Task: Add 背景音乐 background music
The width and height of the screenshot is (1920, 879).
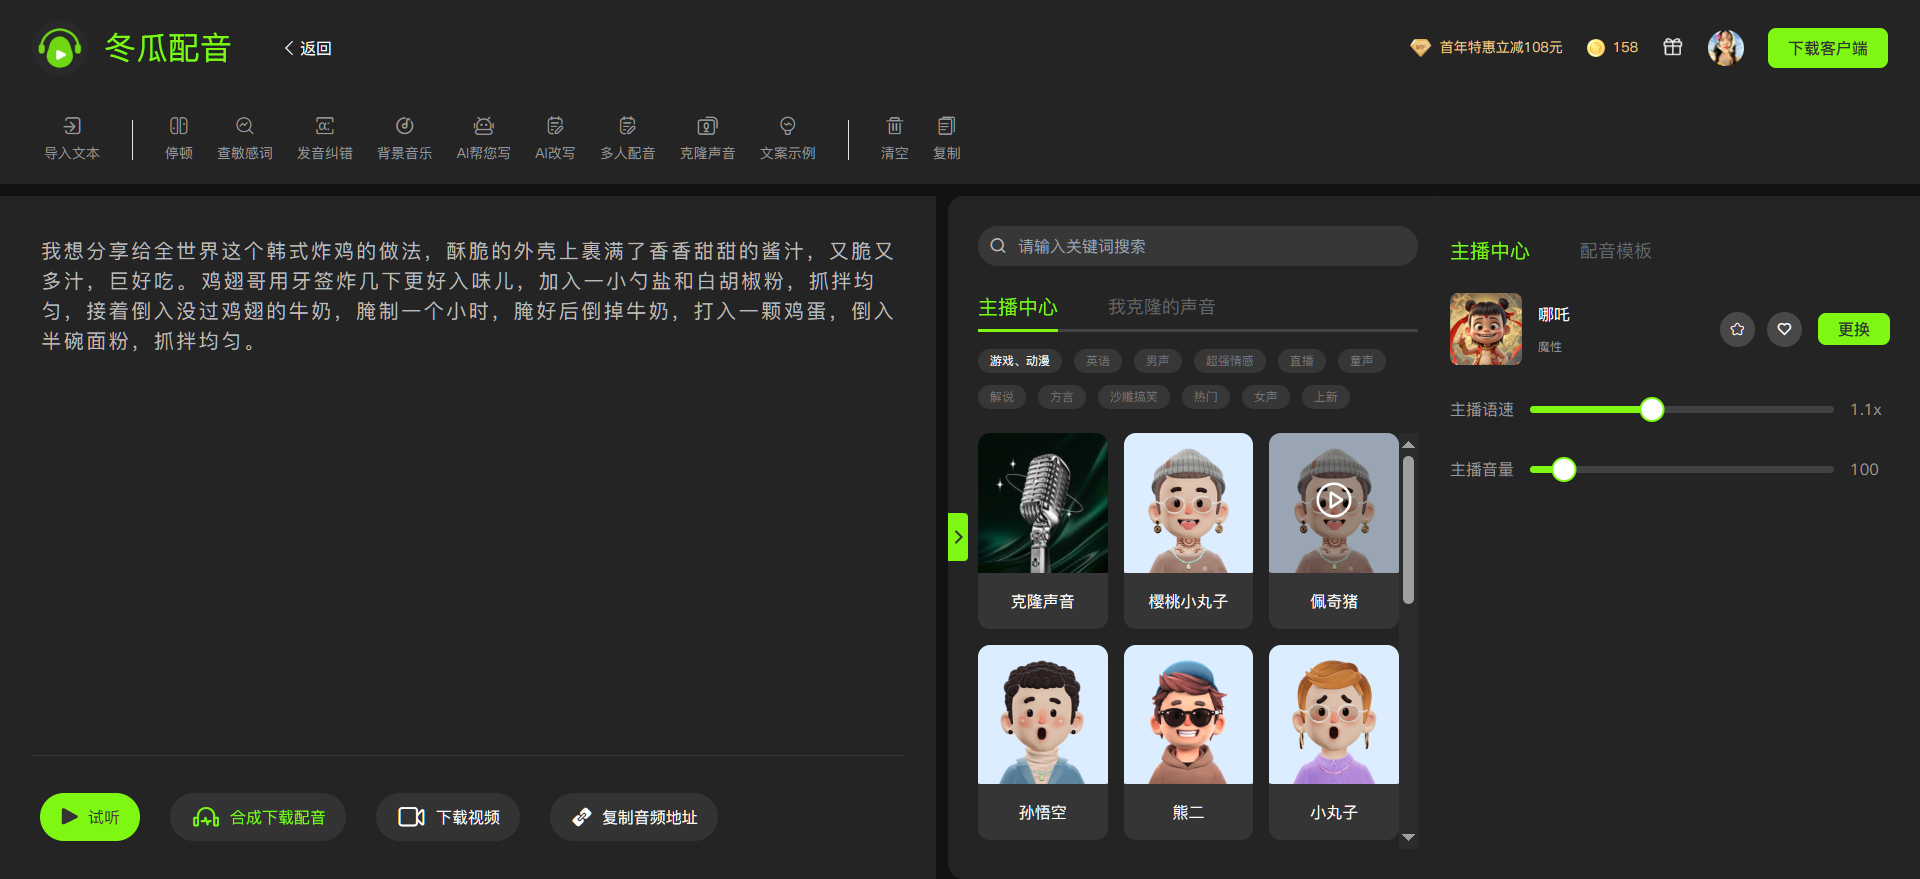Action: point(405,138)
